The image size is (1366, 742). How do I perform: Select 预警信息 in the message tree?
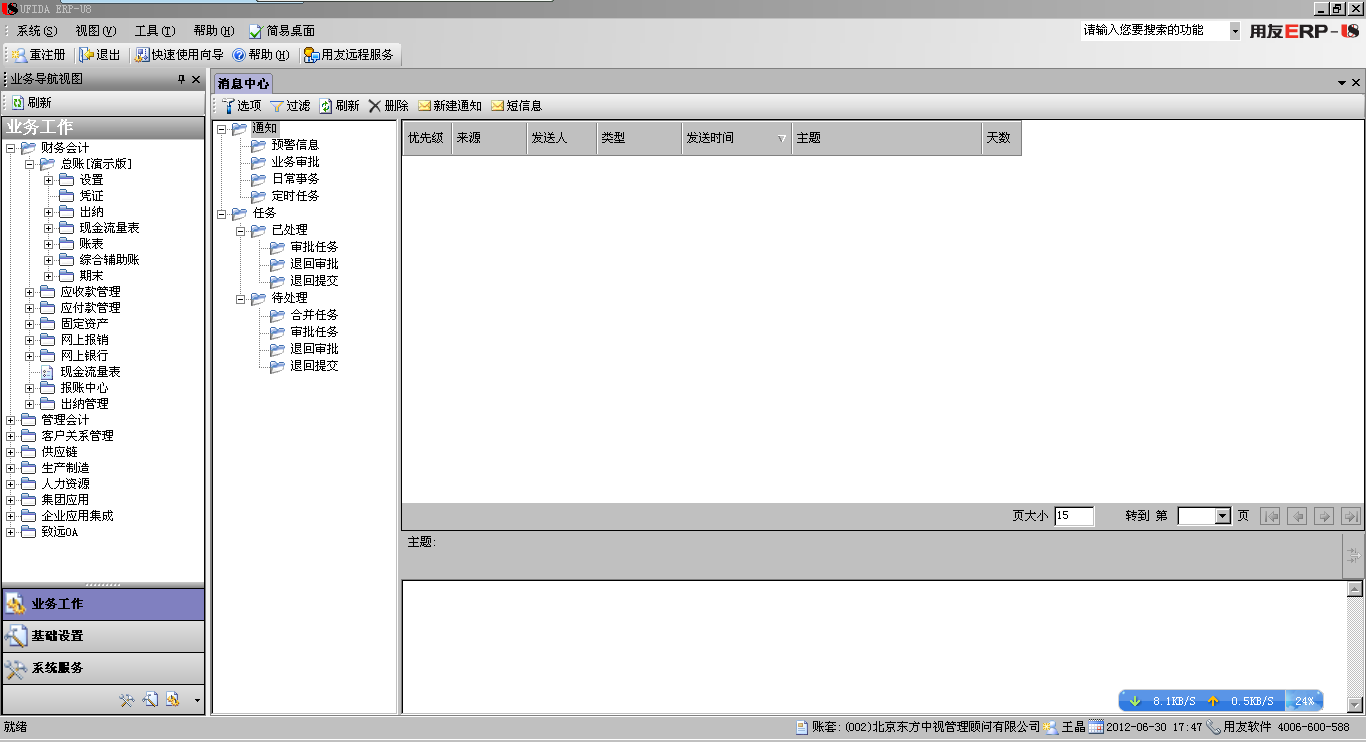[x=295, y=145]
